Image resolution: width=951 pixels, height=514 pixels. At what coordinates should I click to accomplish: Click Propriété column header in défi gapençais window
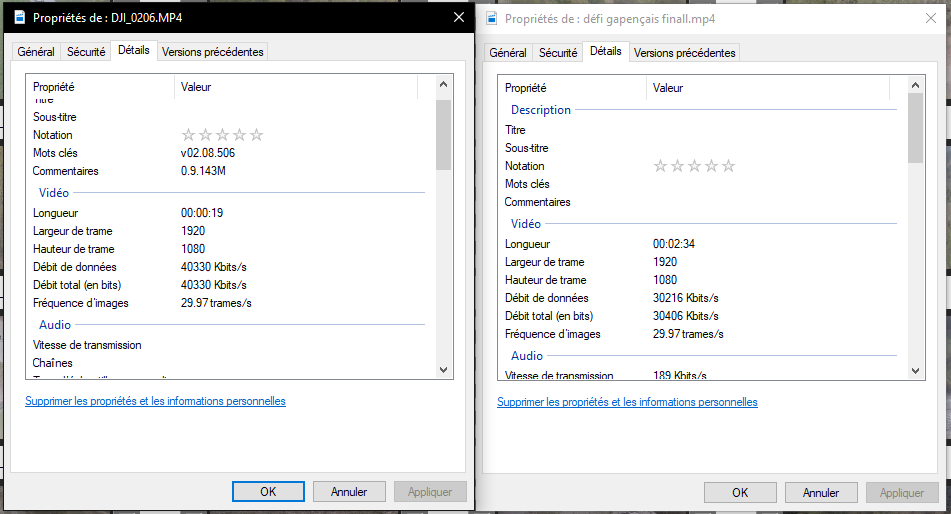click(x=573, y=88)
